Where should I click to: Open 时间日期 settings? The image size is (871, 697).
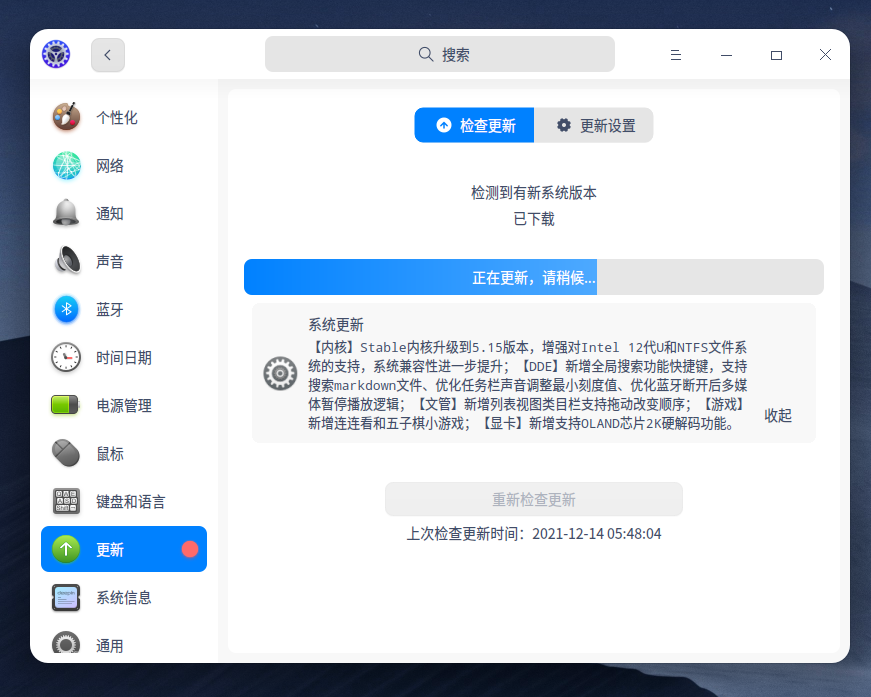coord(124,357)
